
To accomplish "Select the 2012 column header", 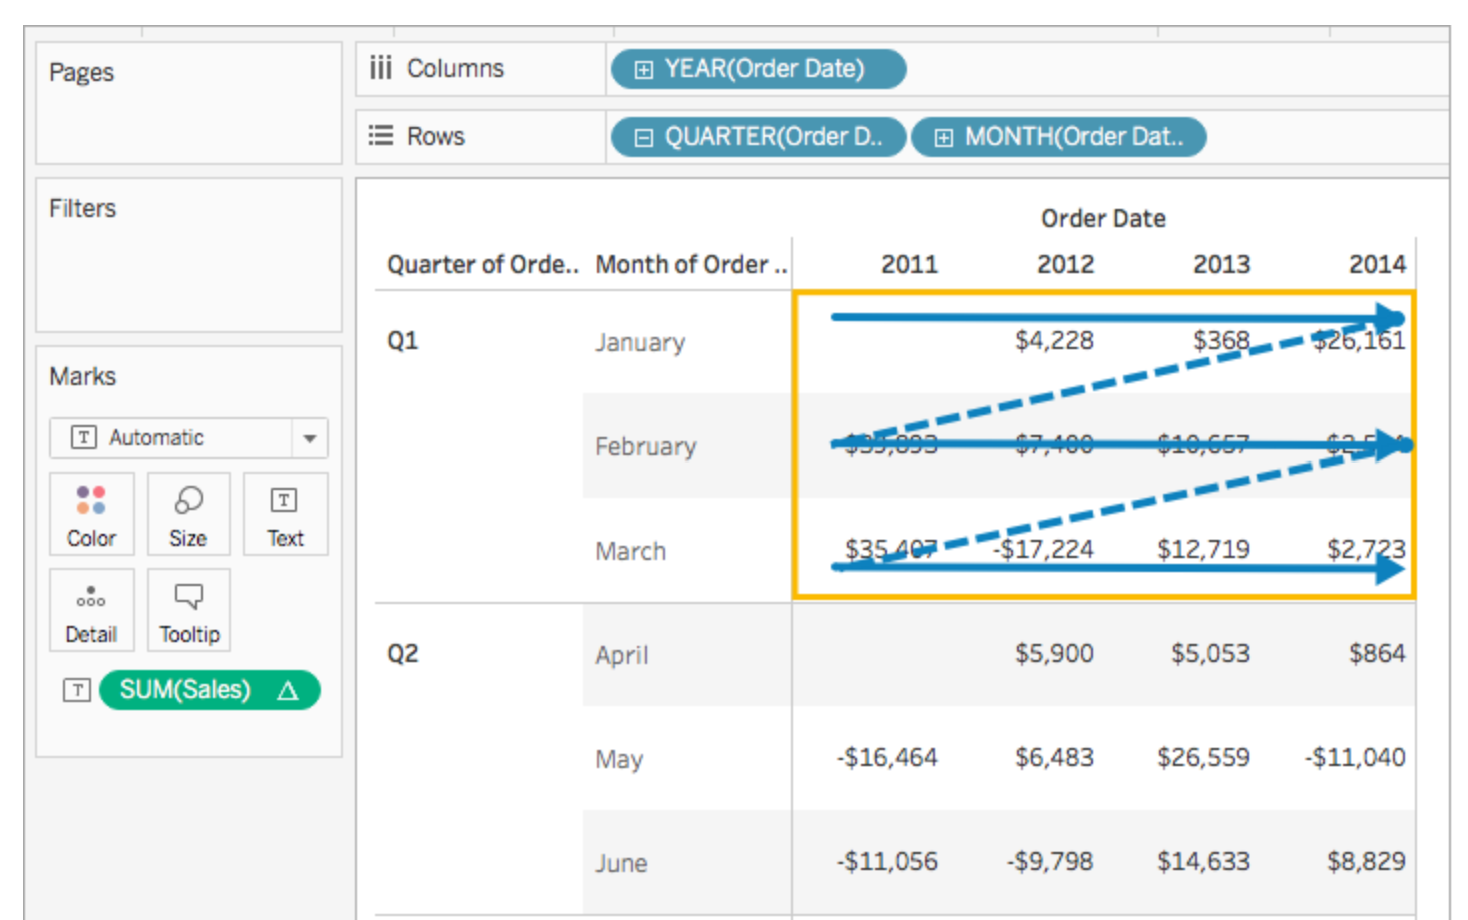I will (1065, 264).
